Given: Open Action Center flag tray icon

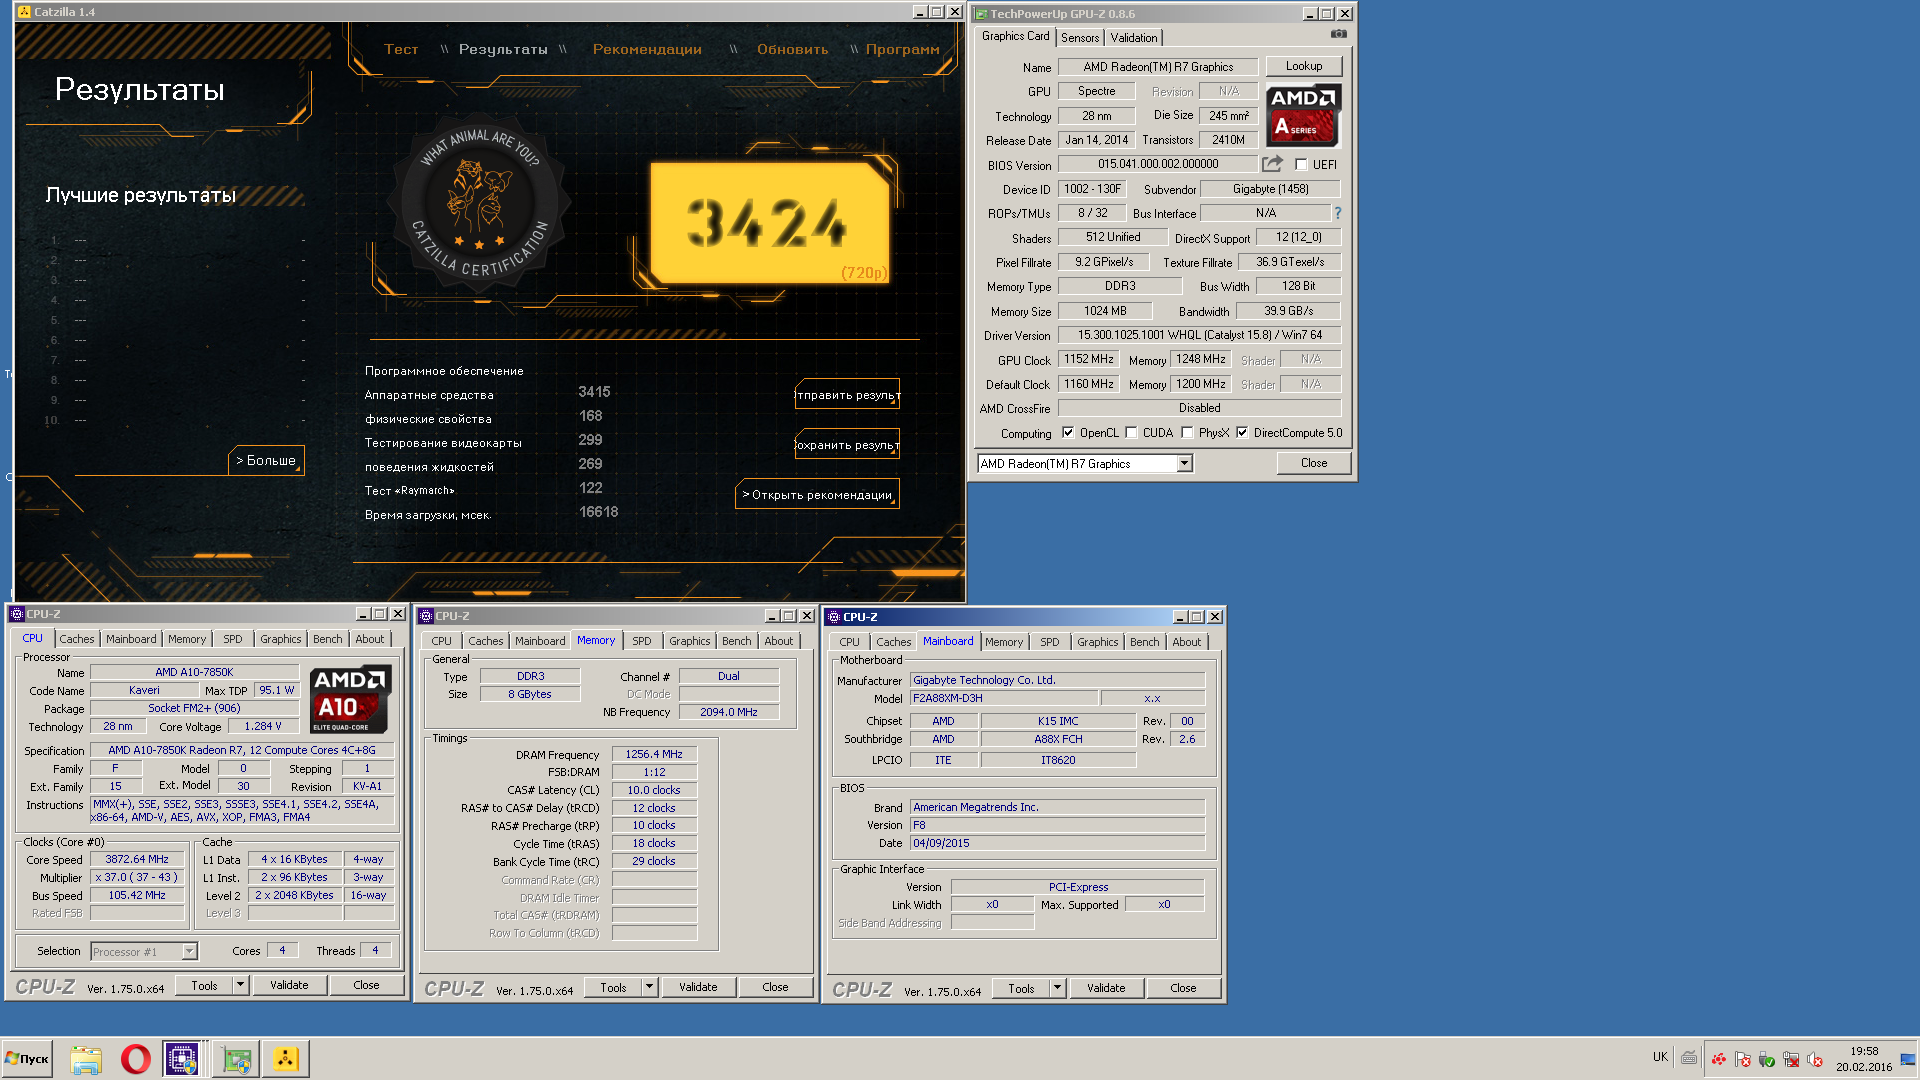Looking at the screenshot, I should (1743, 1059).
